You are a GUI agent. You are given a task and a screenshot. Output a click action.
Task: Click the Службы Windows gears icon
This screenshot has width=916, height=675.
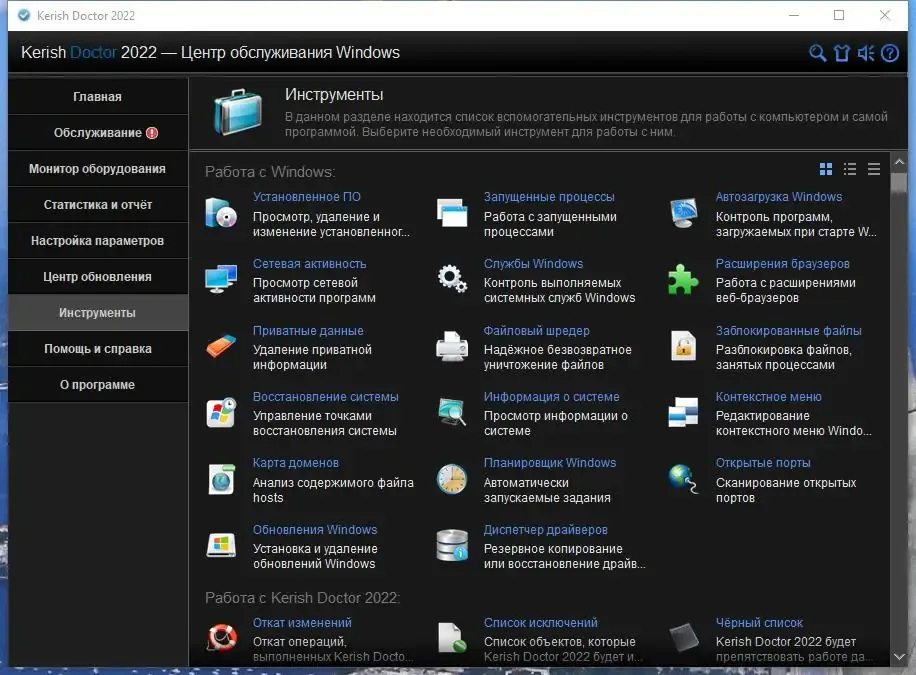[x=452, y=279]
